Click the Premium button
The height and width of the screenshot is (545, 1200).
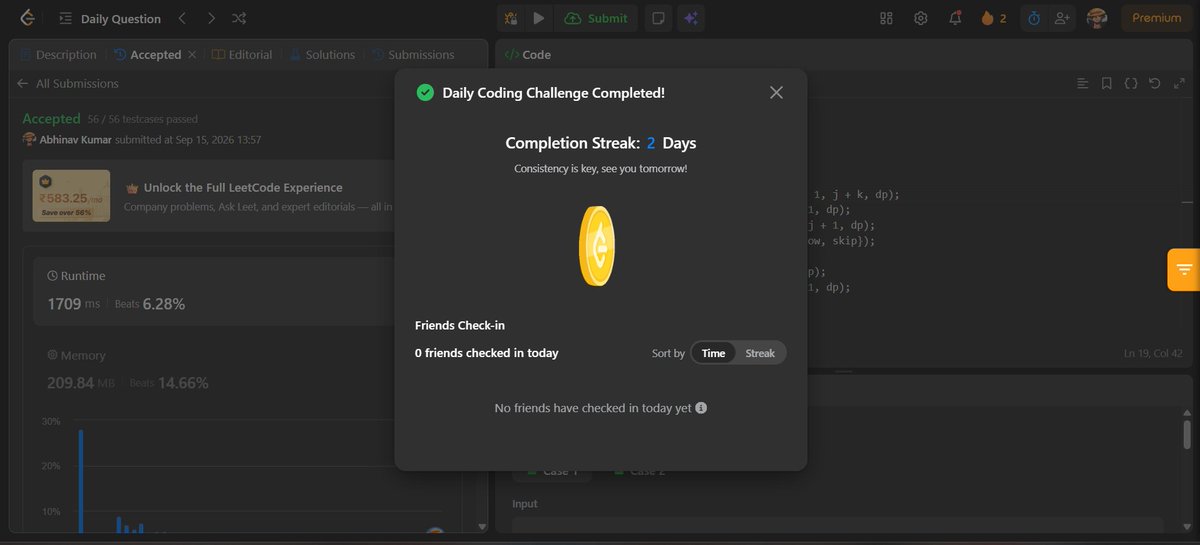pyautogui.click(x=1156, y=18)
